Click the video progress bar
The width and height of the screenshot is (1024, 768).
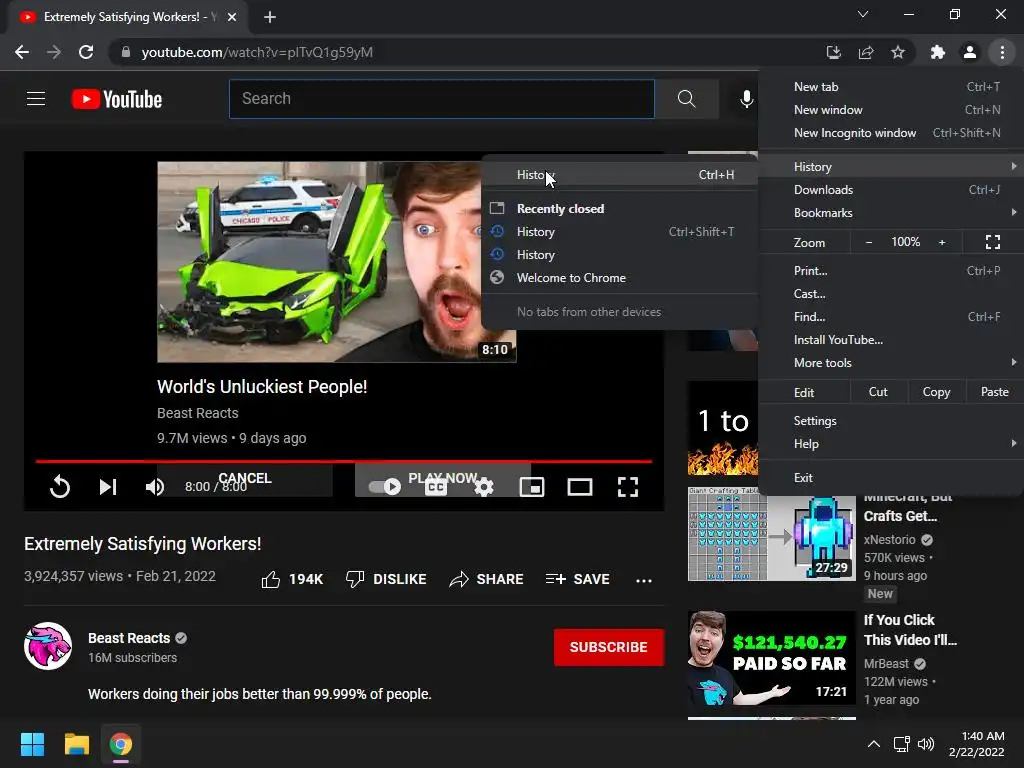pos(344,461)
